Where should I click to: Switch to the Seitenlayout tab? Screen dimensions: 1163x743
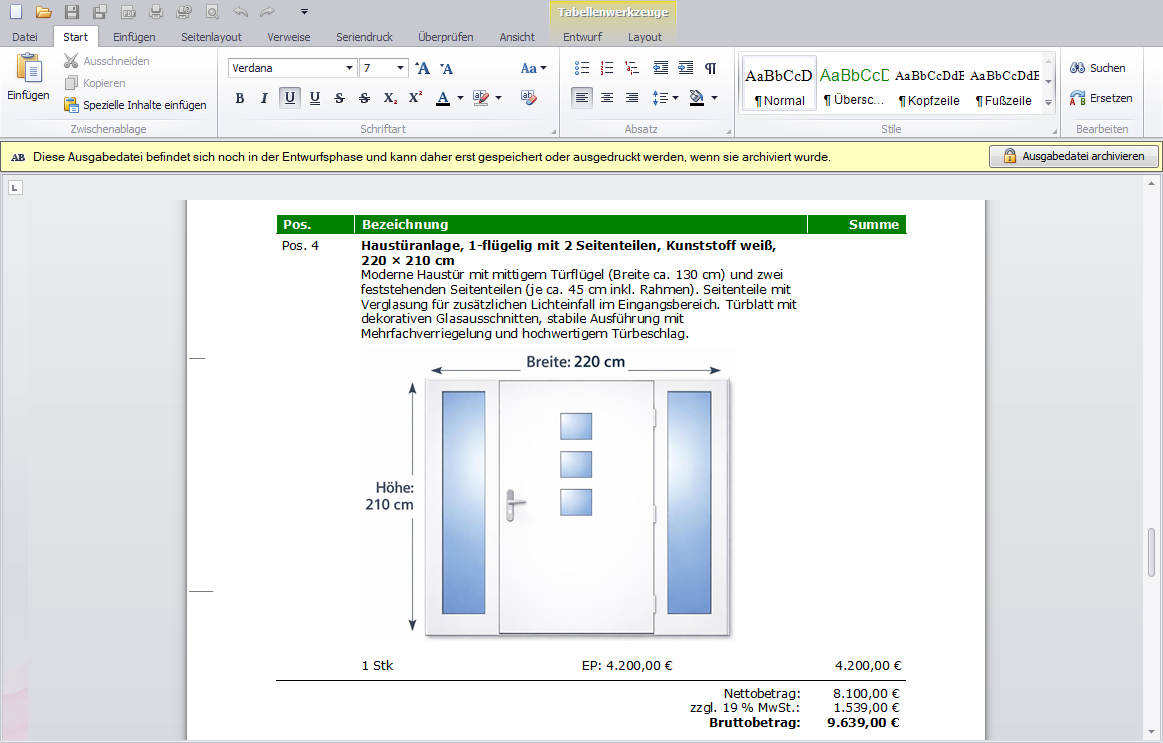click(211, 37)
